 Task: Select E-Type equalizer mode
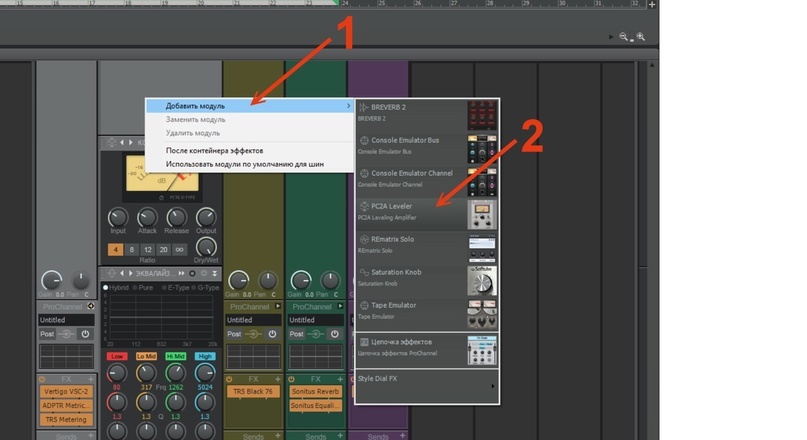tap(175, 288)
